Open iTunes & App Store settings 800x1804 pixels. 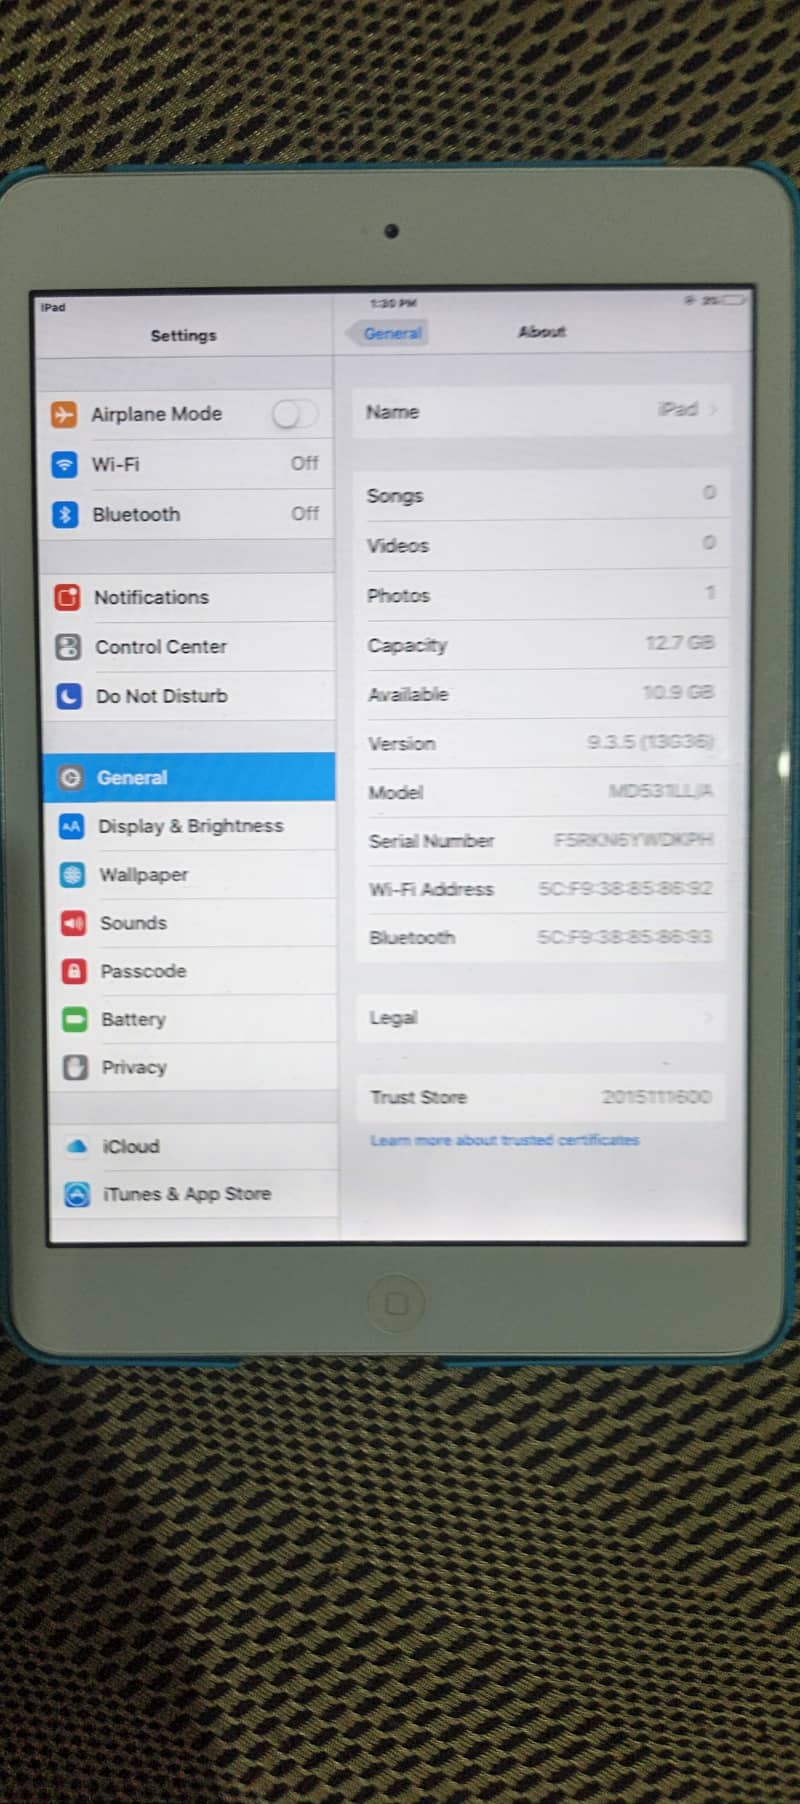pos(194,1194)
